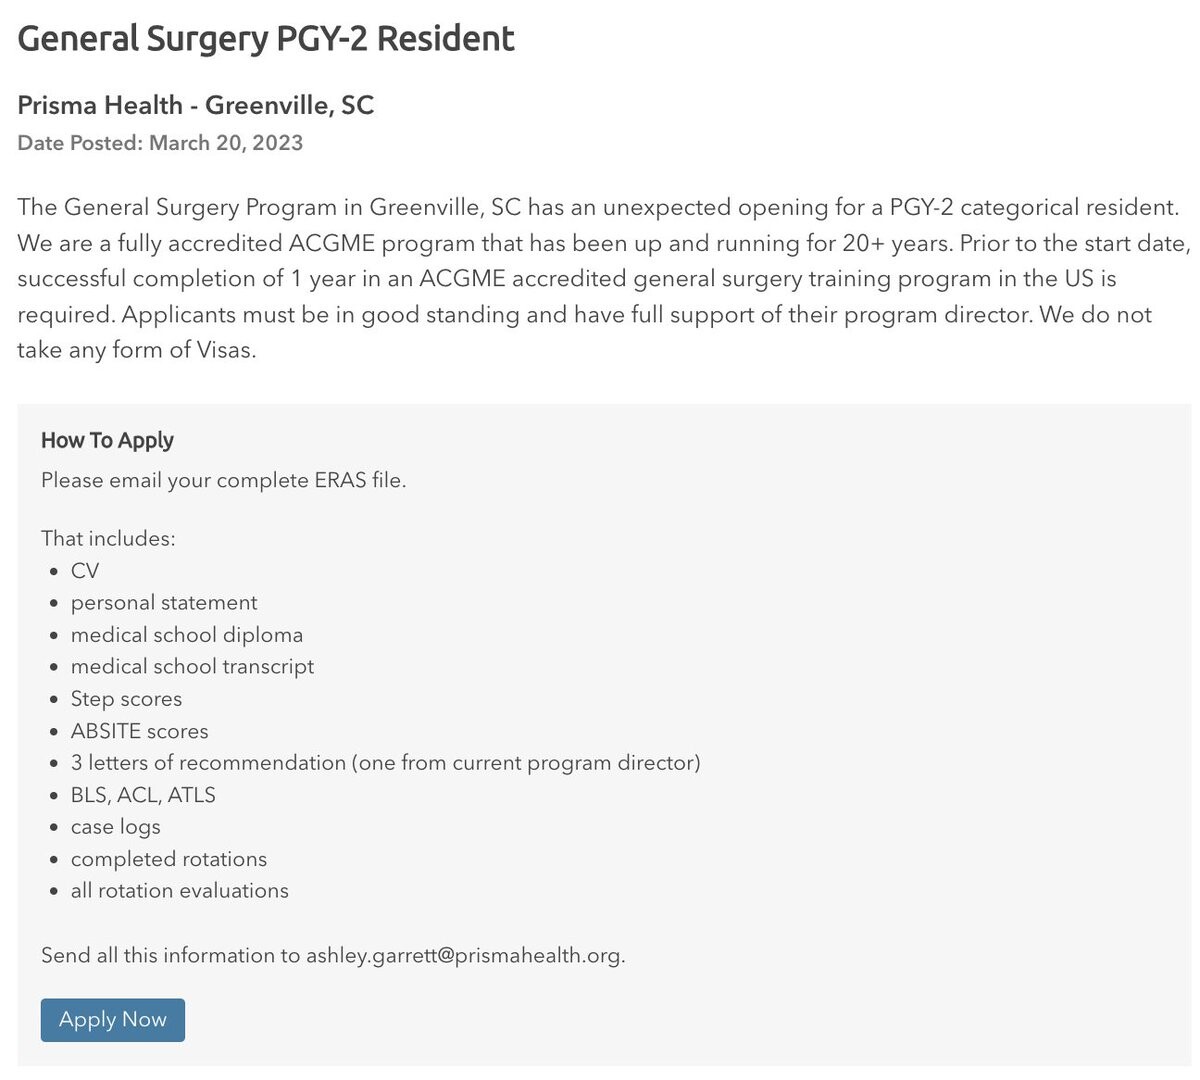The width and height of the screenshot is (1200, 1080).
Task: Click the 'Please email your complete ERAS file' text
Action: click(x=223, y=480)
